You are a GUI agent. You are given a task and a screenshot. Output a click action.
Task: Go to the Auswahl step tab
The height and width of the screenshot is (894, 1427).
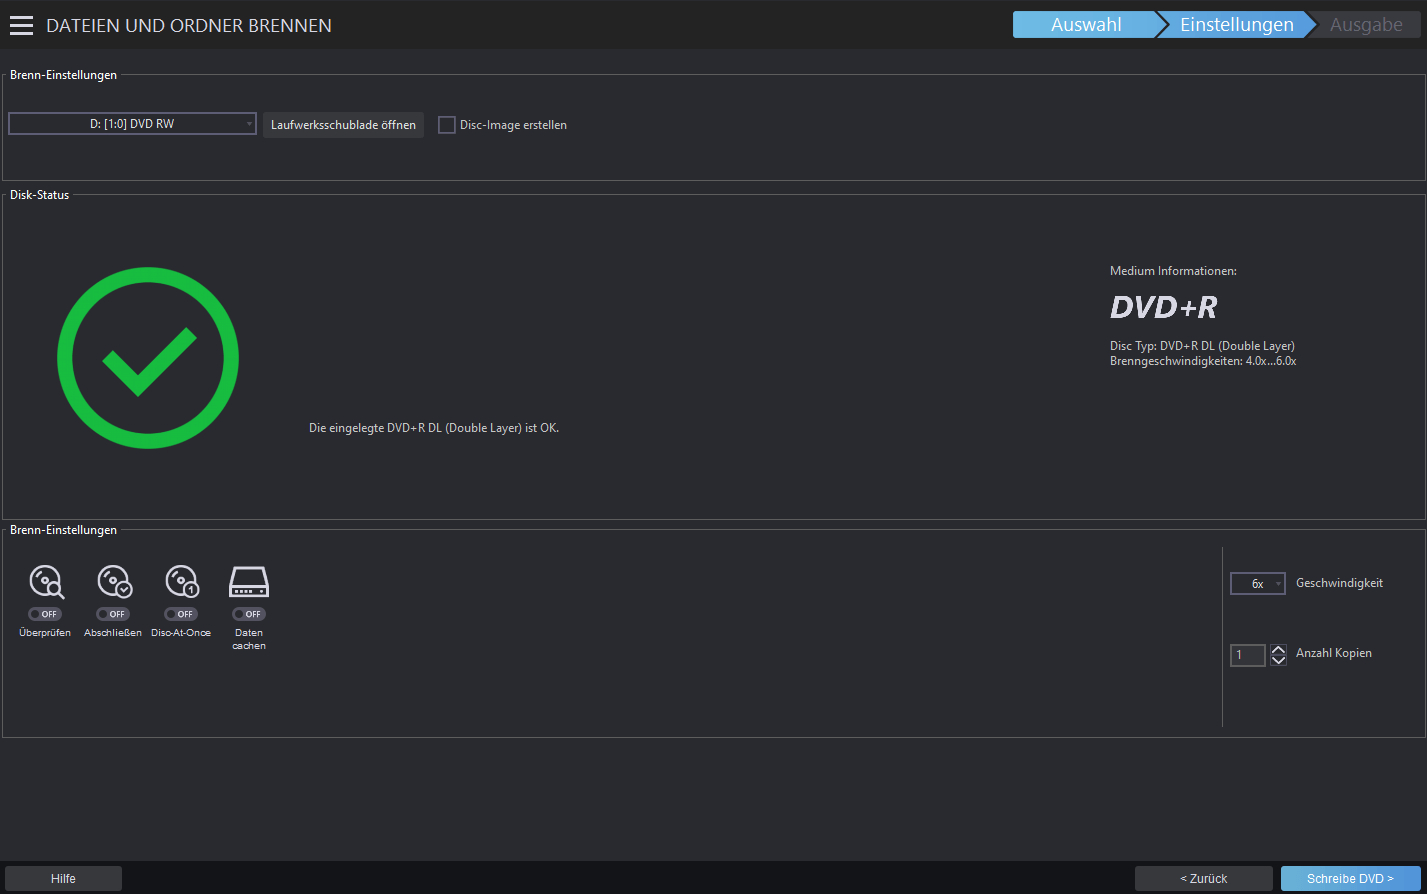click(x=1086, y=25)
